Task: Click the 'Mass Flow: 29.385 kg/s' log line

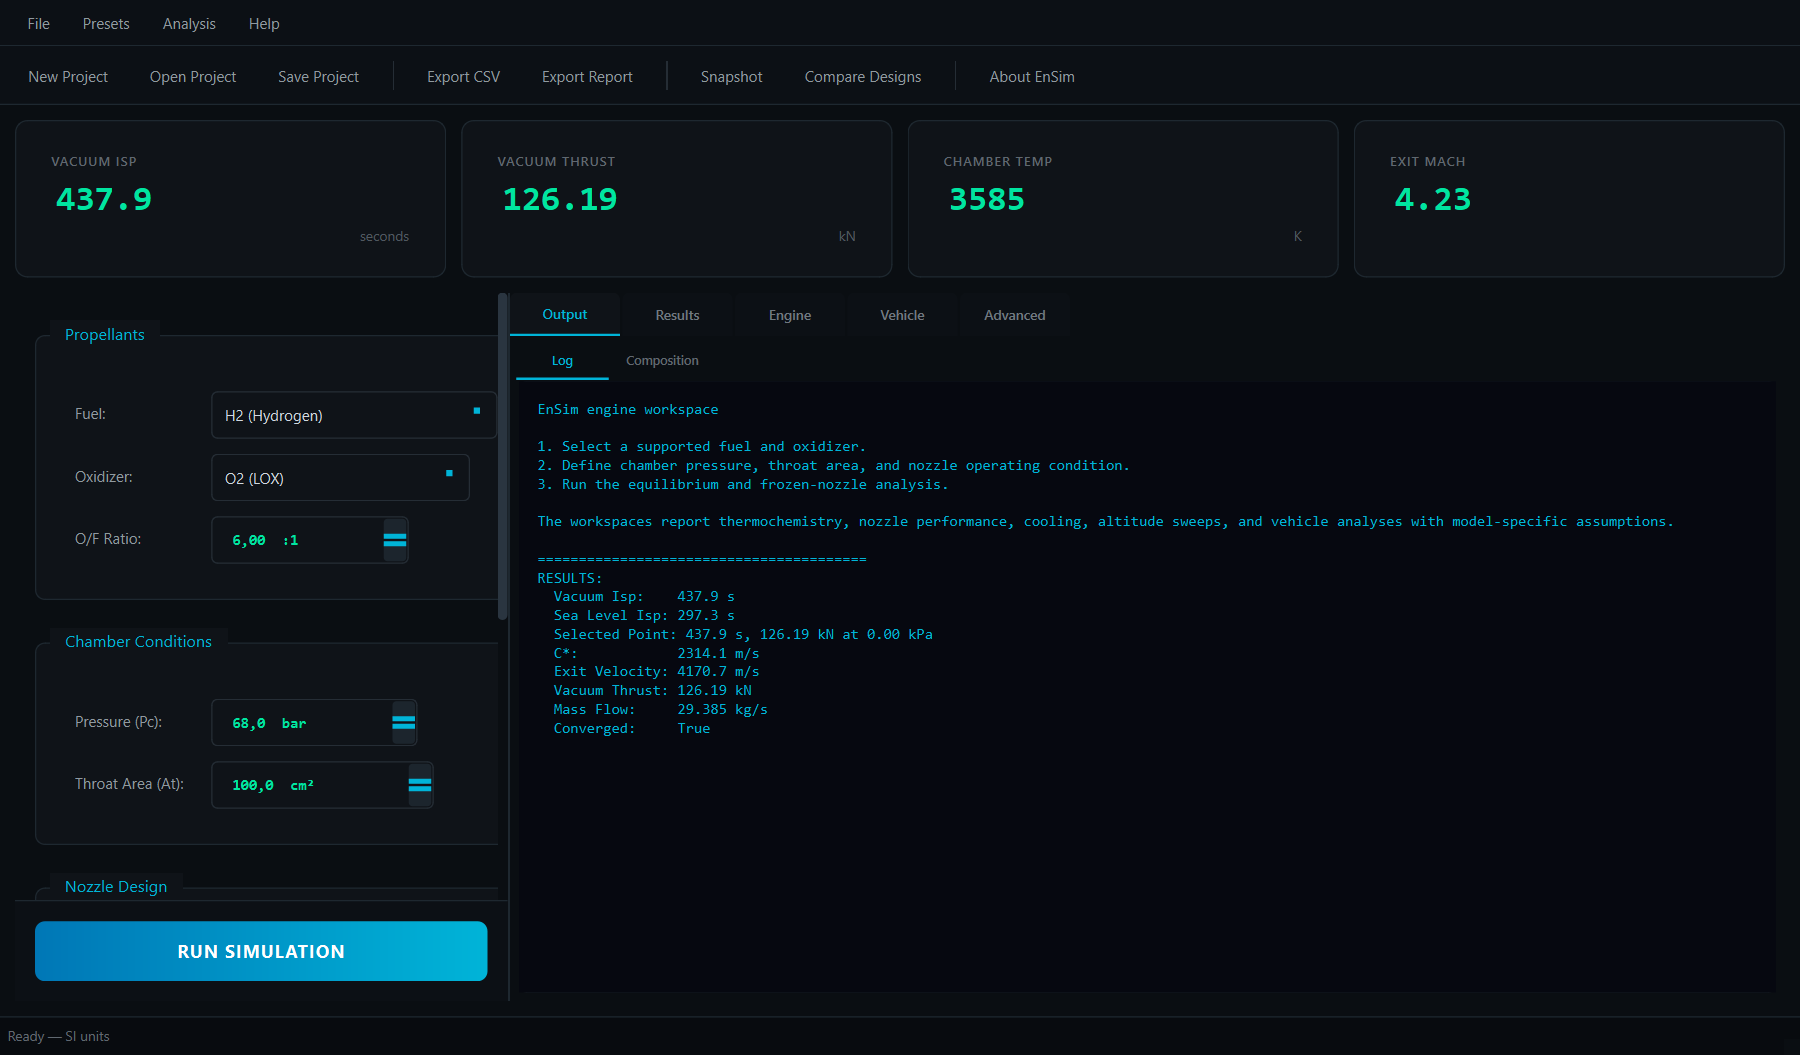Action: [x=660, y=709]
